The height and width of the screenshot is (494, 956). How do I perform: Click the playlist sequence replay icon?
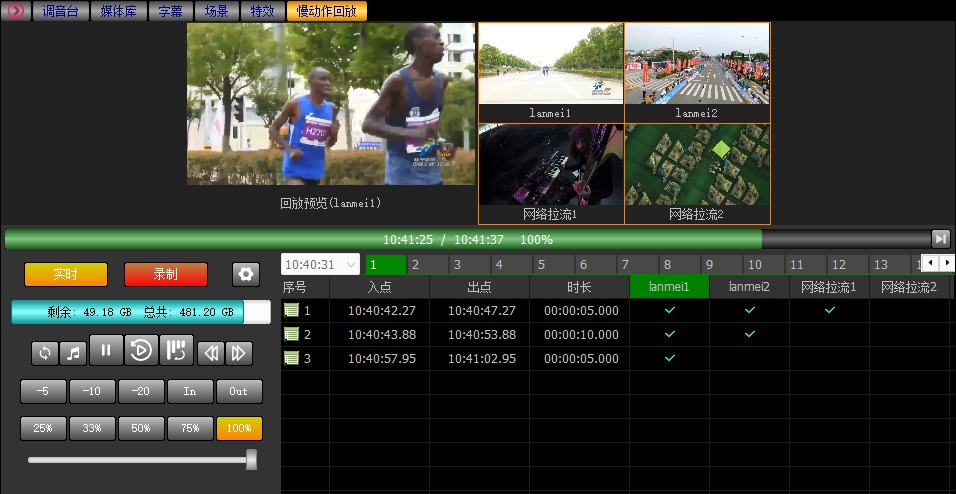[176, 351]
